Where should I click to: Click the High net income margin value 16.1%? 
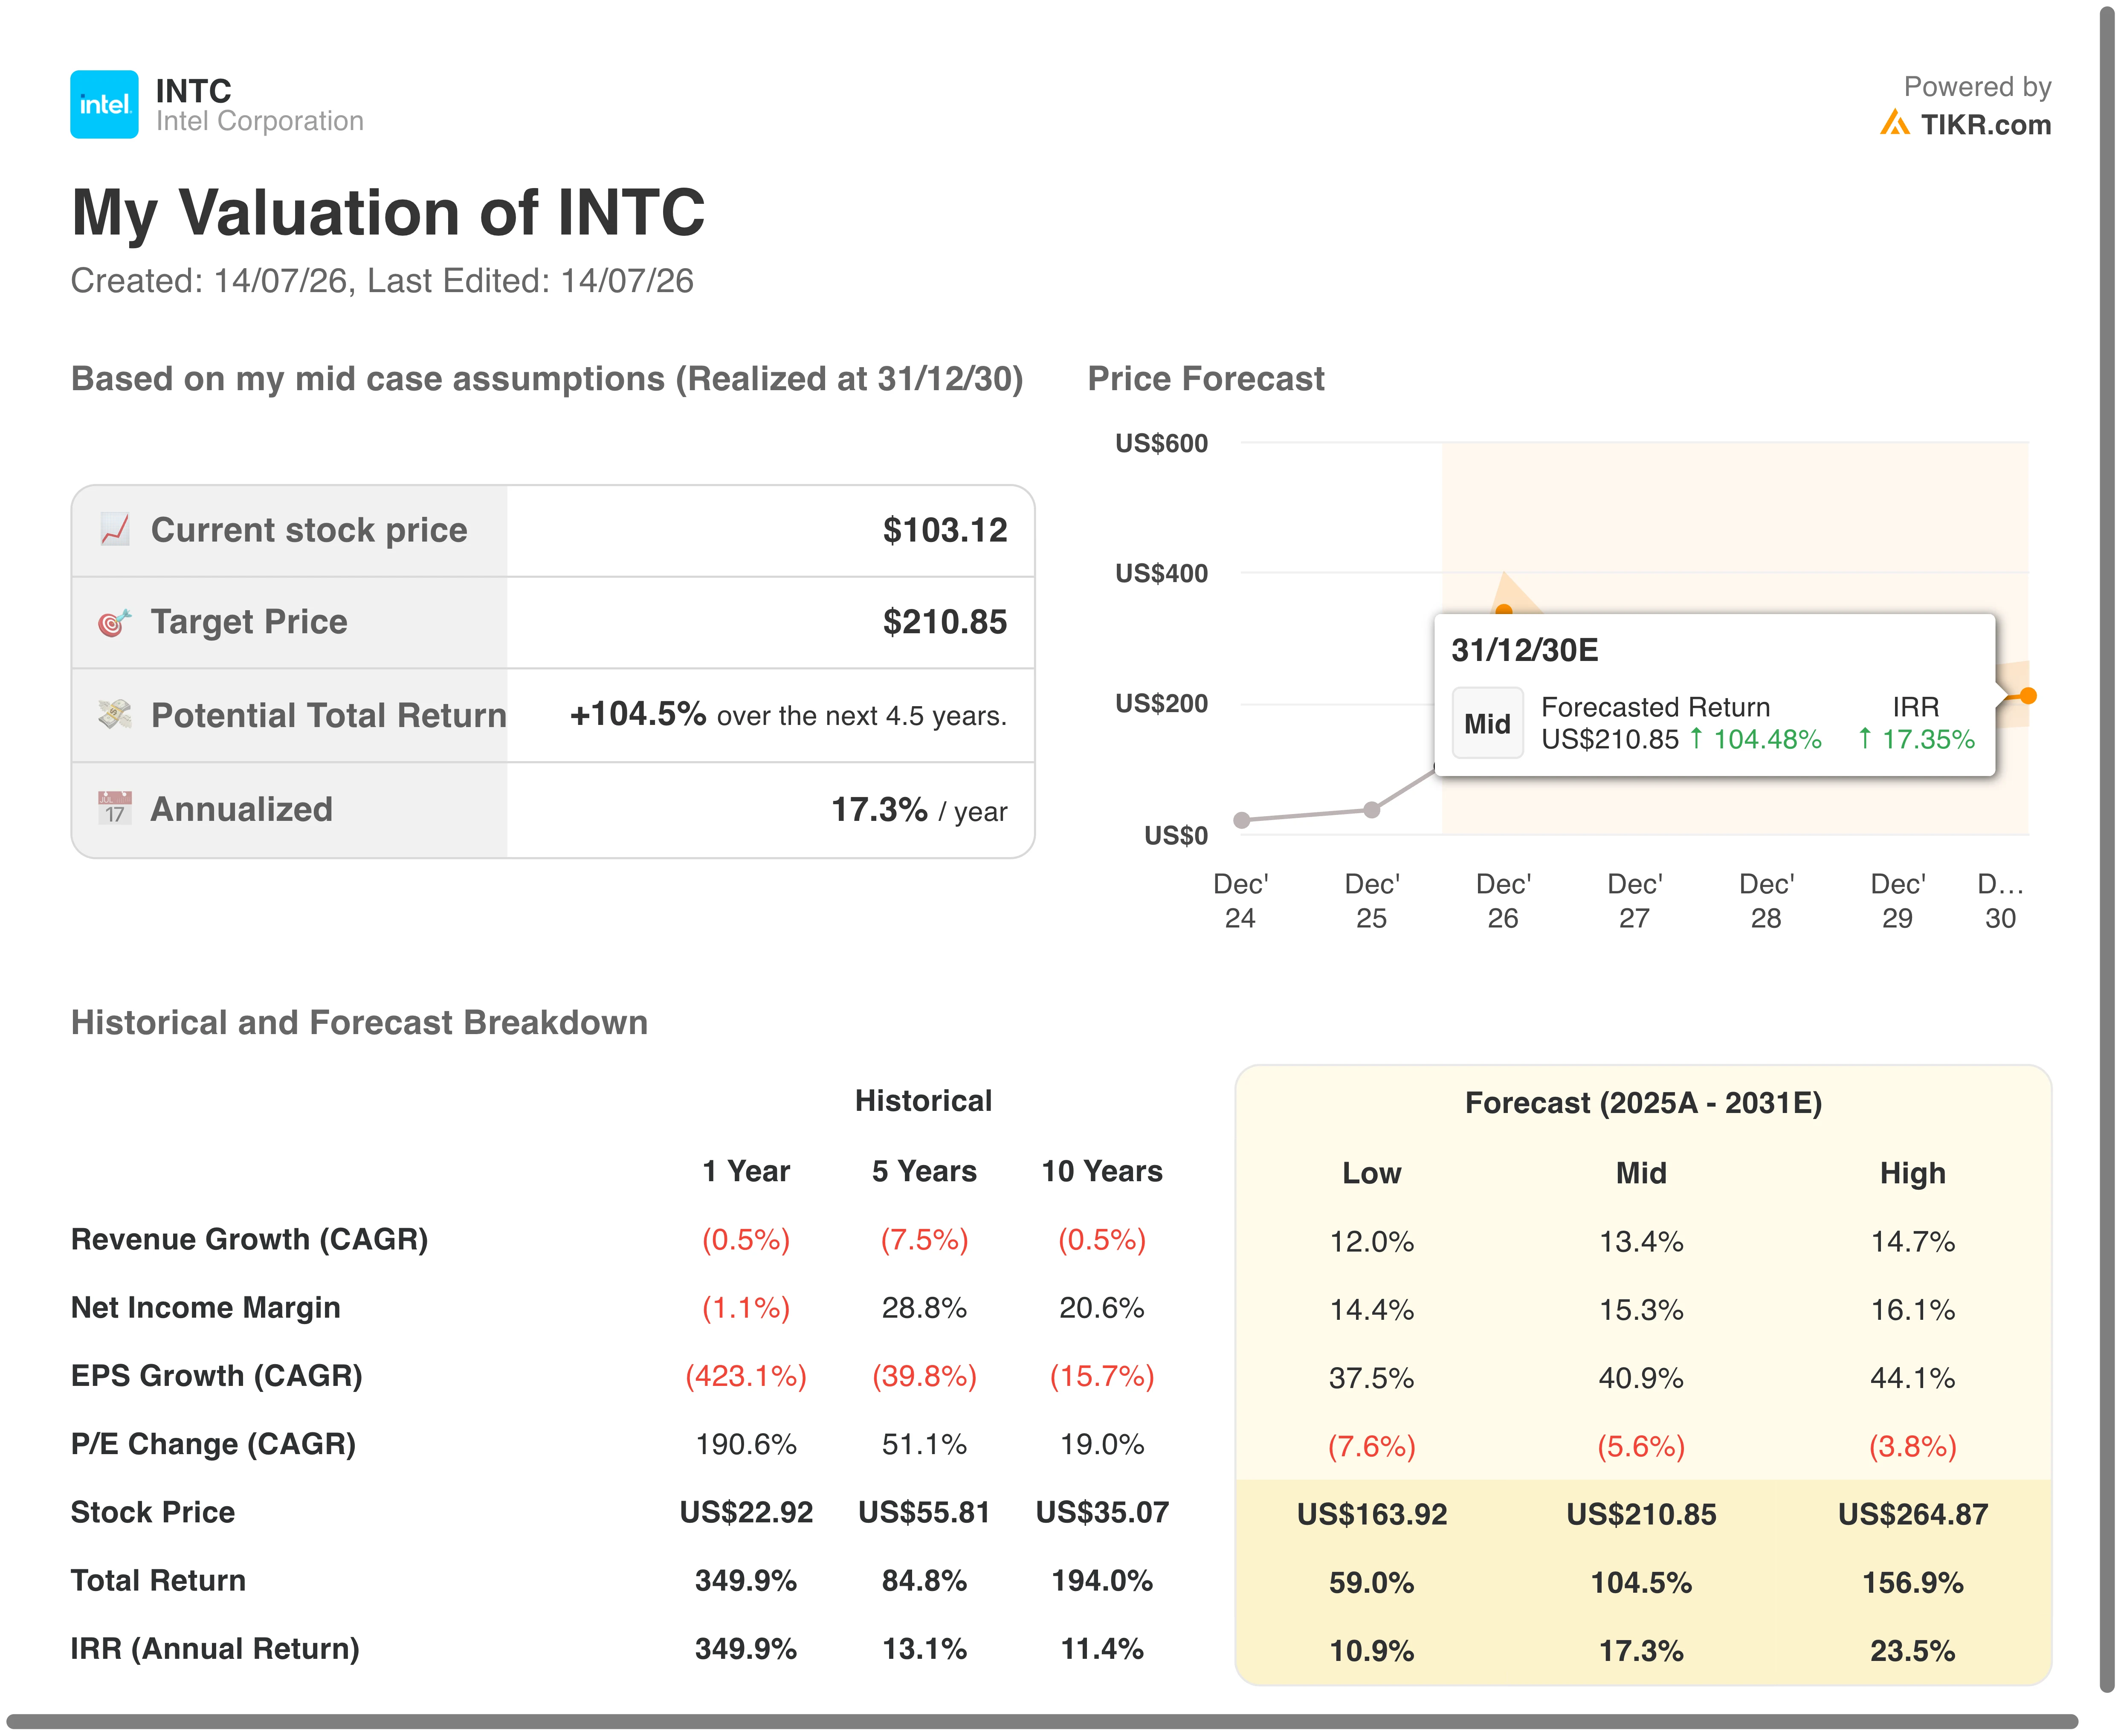click(1913, 1309)
